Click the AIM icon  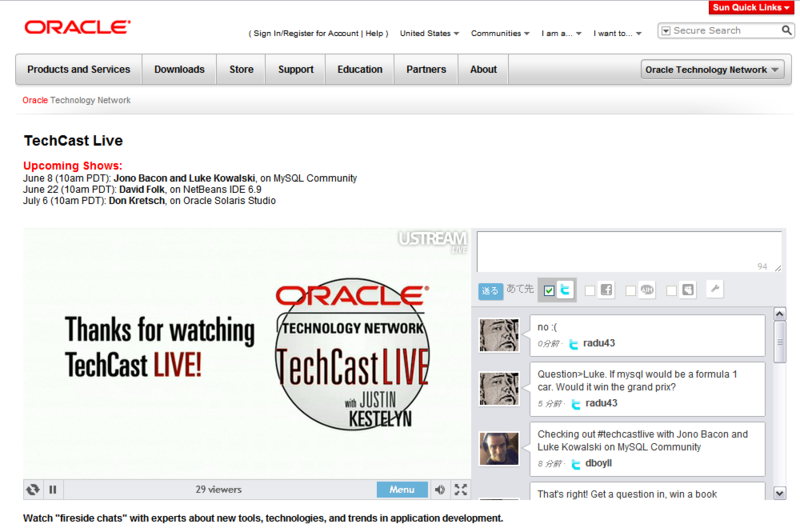(x=647, y=290)
